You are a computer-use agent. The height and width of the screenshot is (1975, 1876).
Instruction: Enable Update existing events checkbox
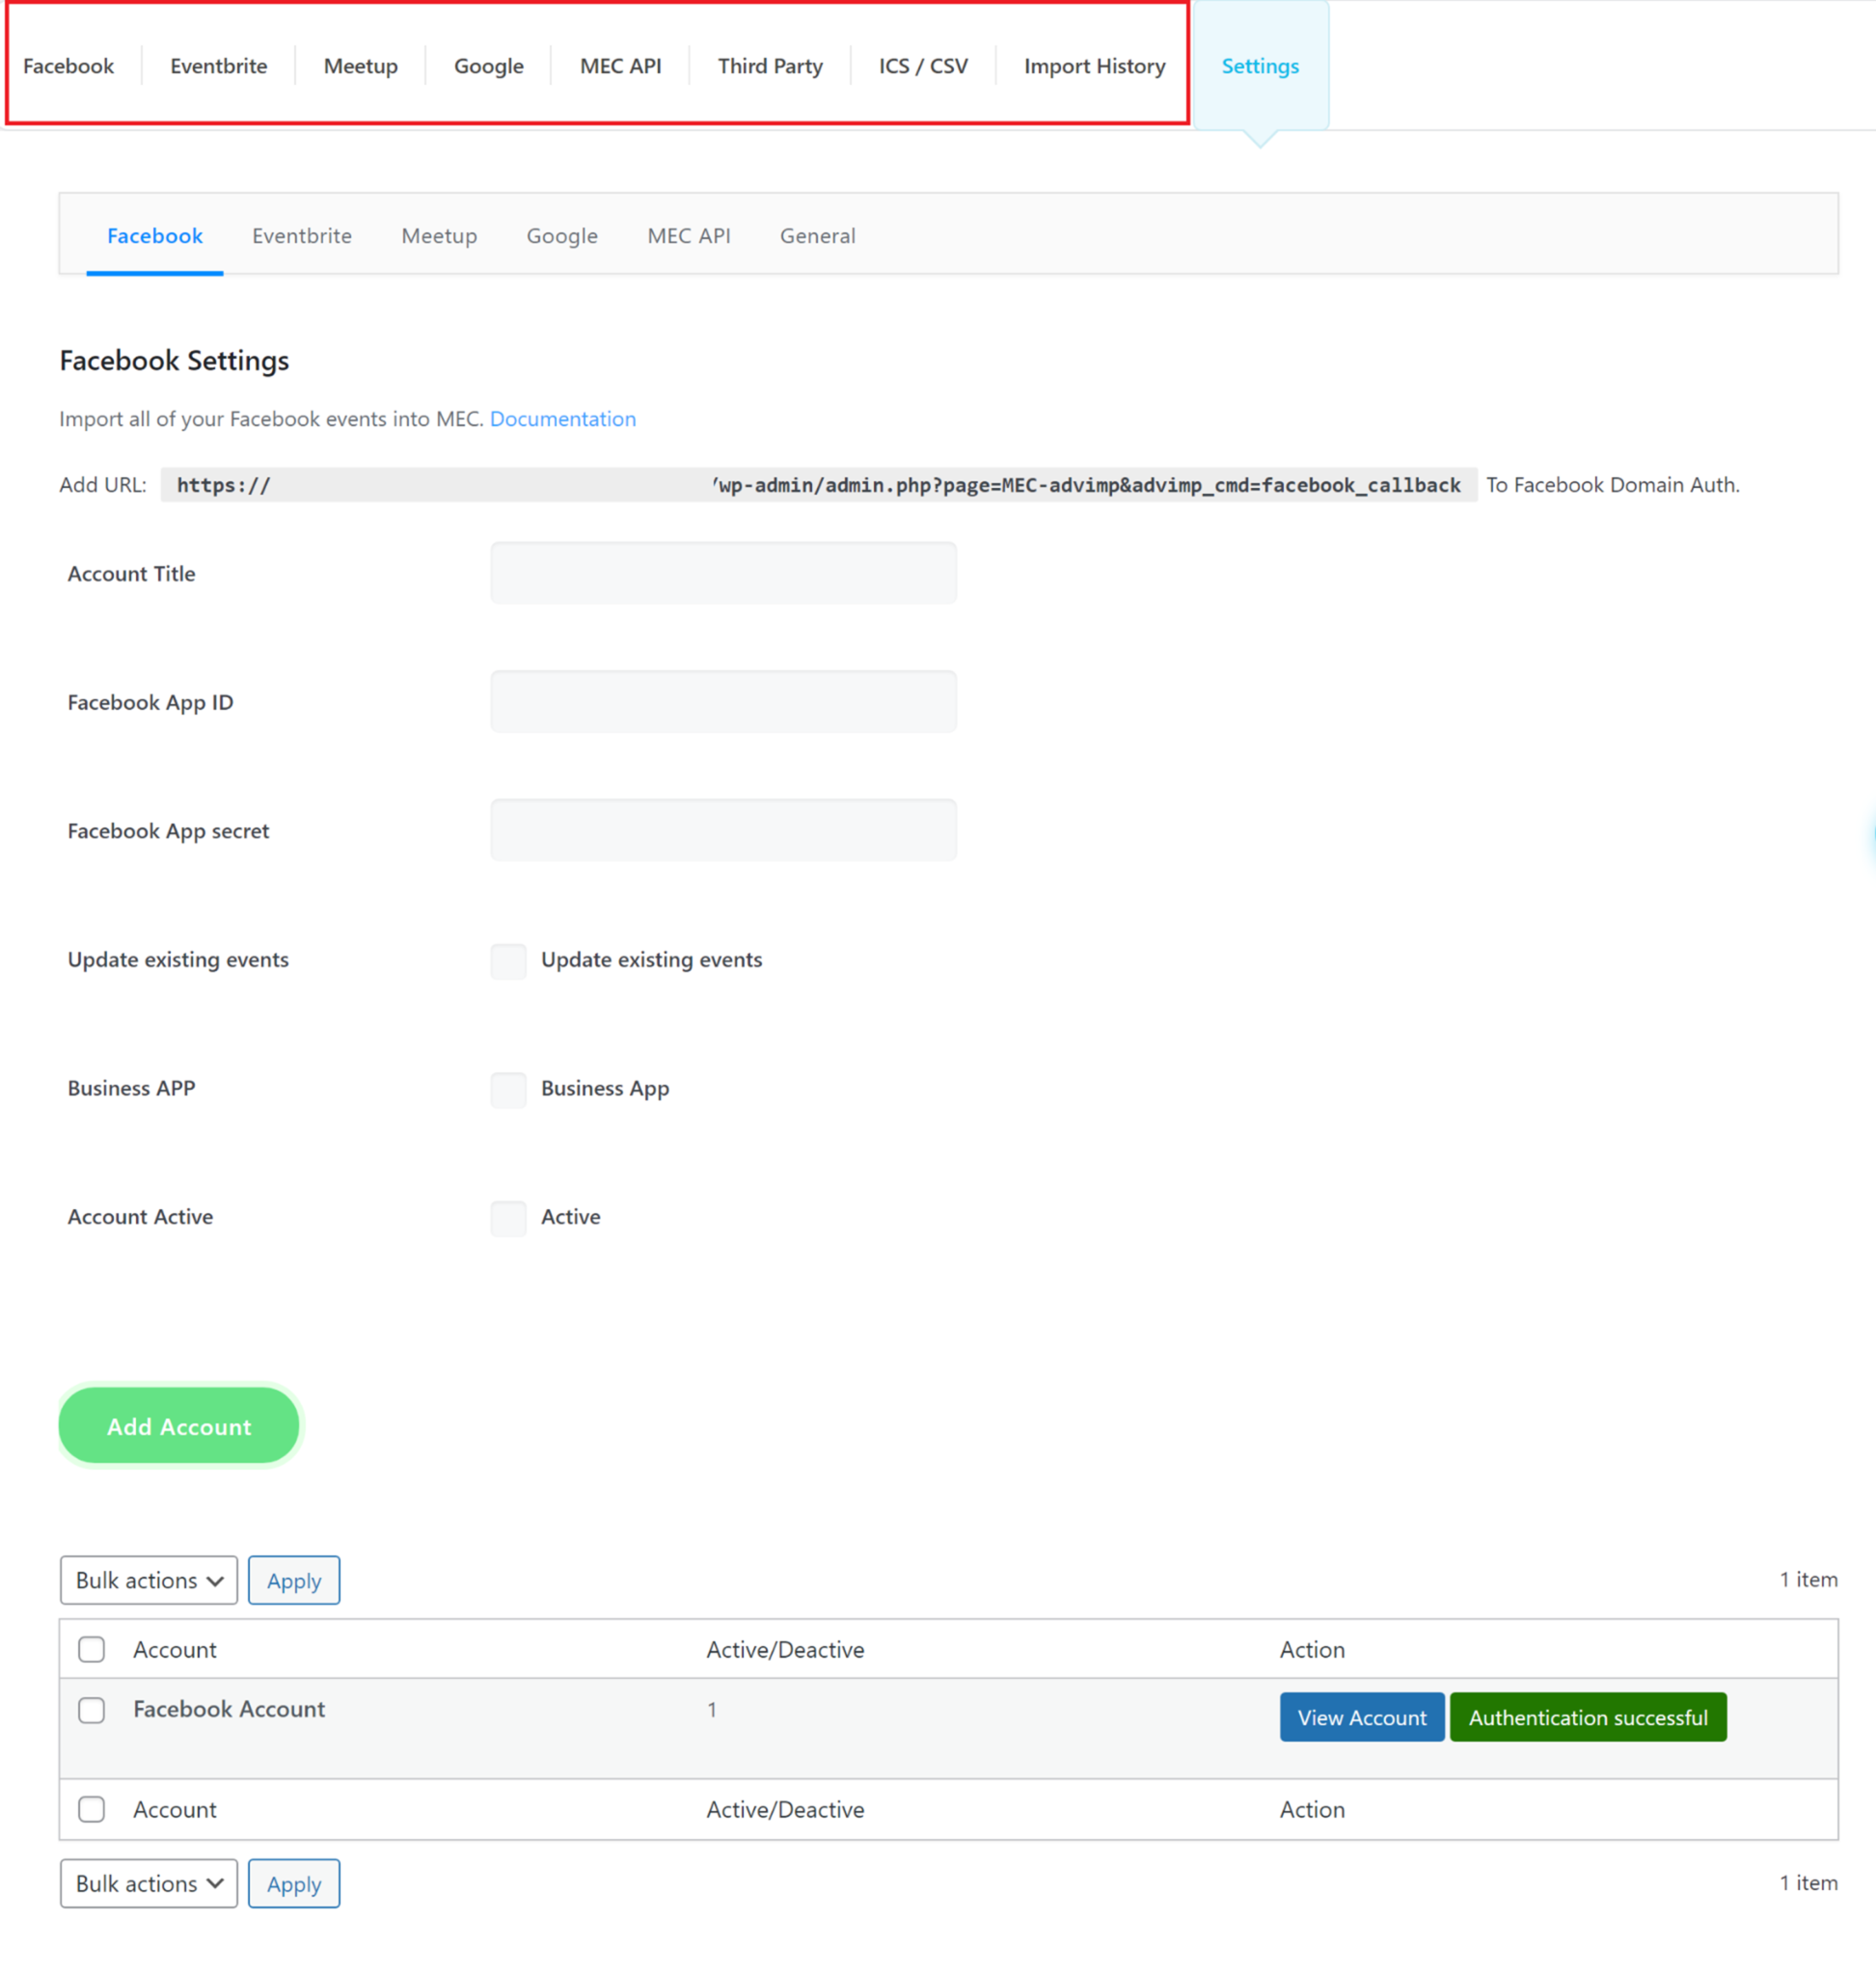[508, 960]
